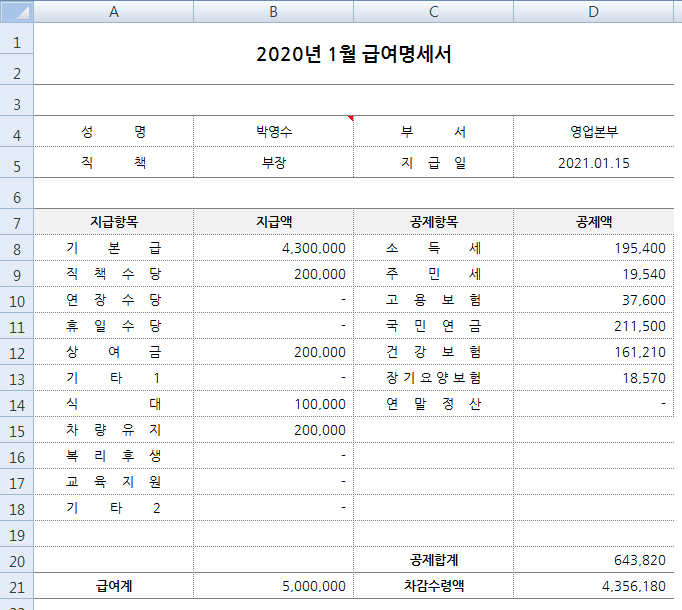Select the 주민세 value 19,540

[593, 274]
